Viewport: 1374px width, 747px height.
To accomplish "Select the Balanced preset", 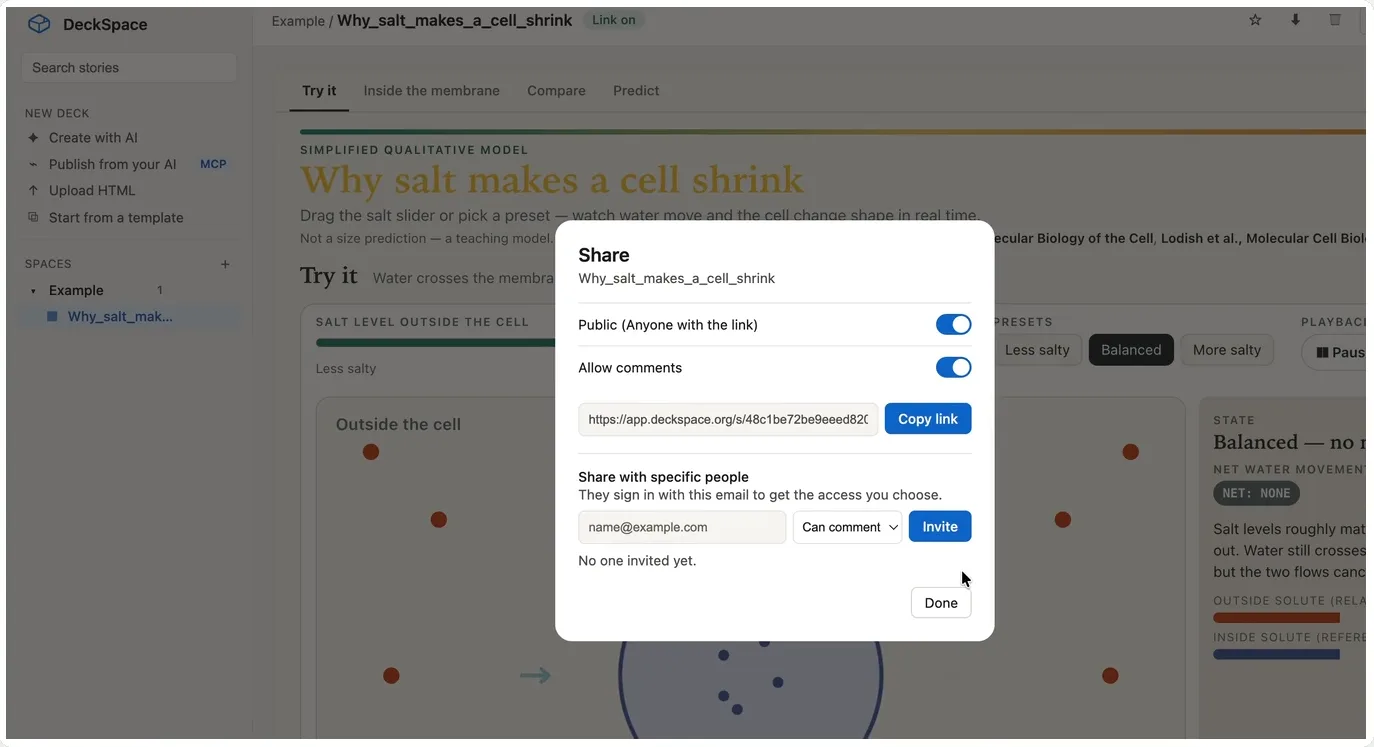I will pos(1131,350).
